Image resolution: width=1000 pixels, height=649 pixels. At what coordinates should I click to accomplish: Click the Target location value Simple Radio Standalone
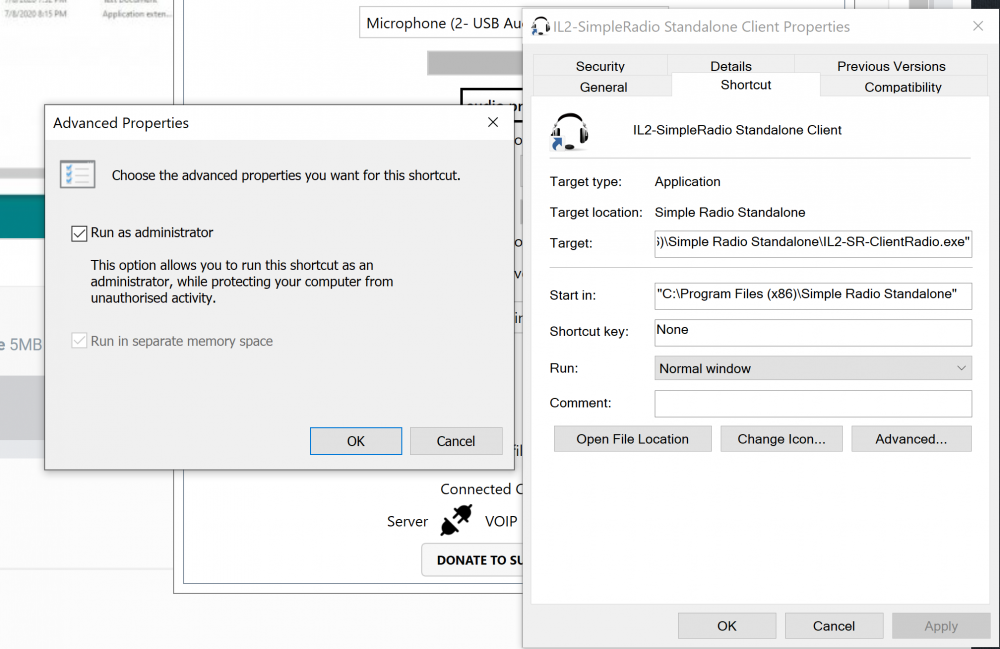pyautogui.click(x=730, y=212)
